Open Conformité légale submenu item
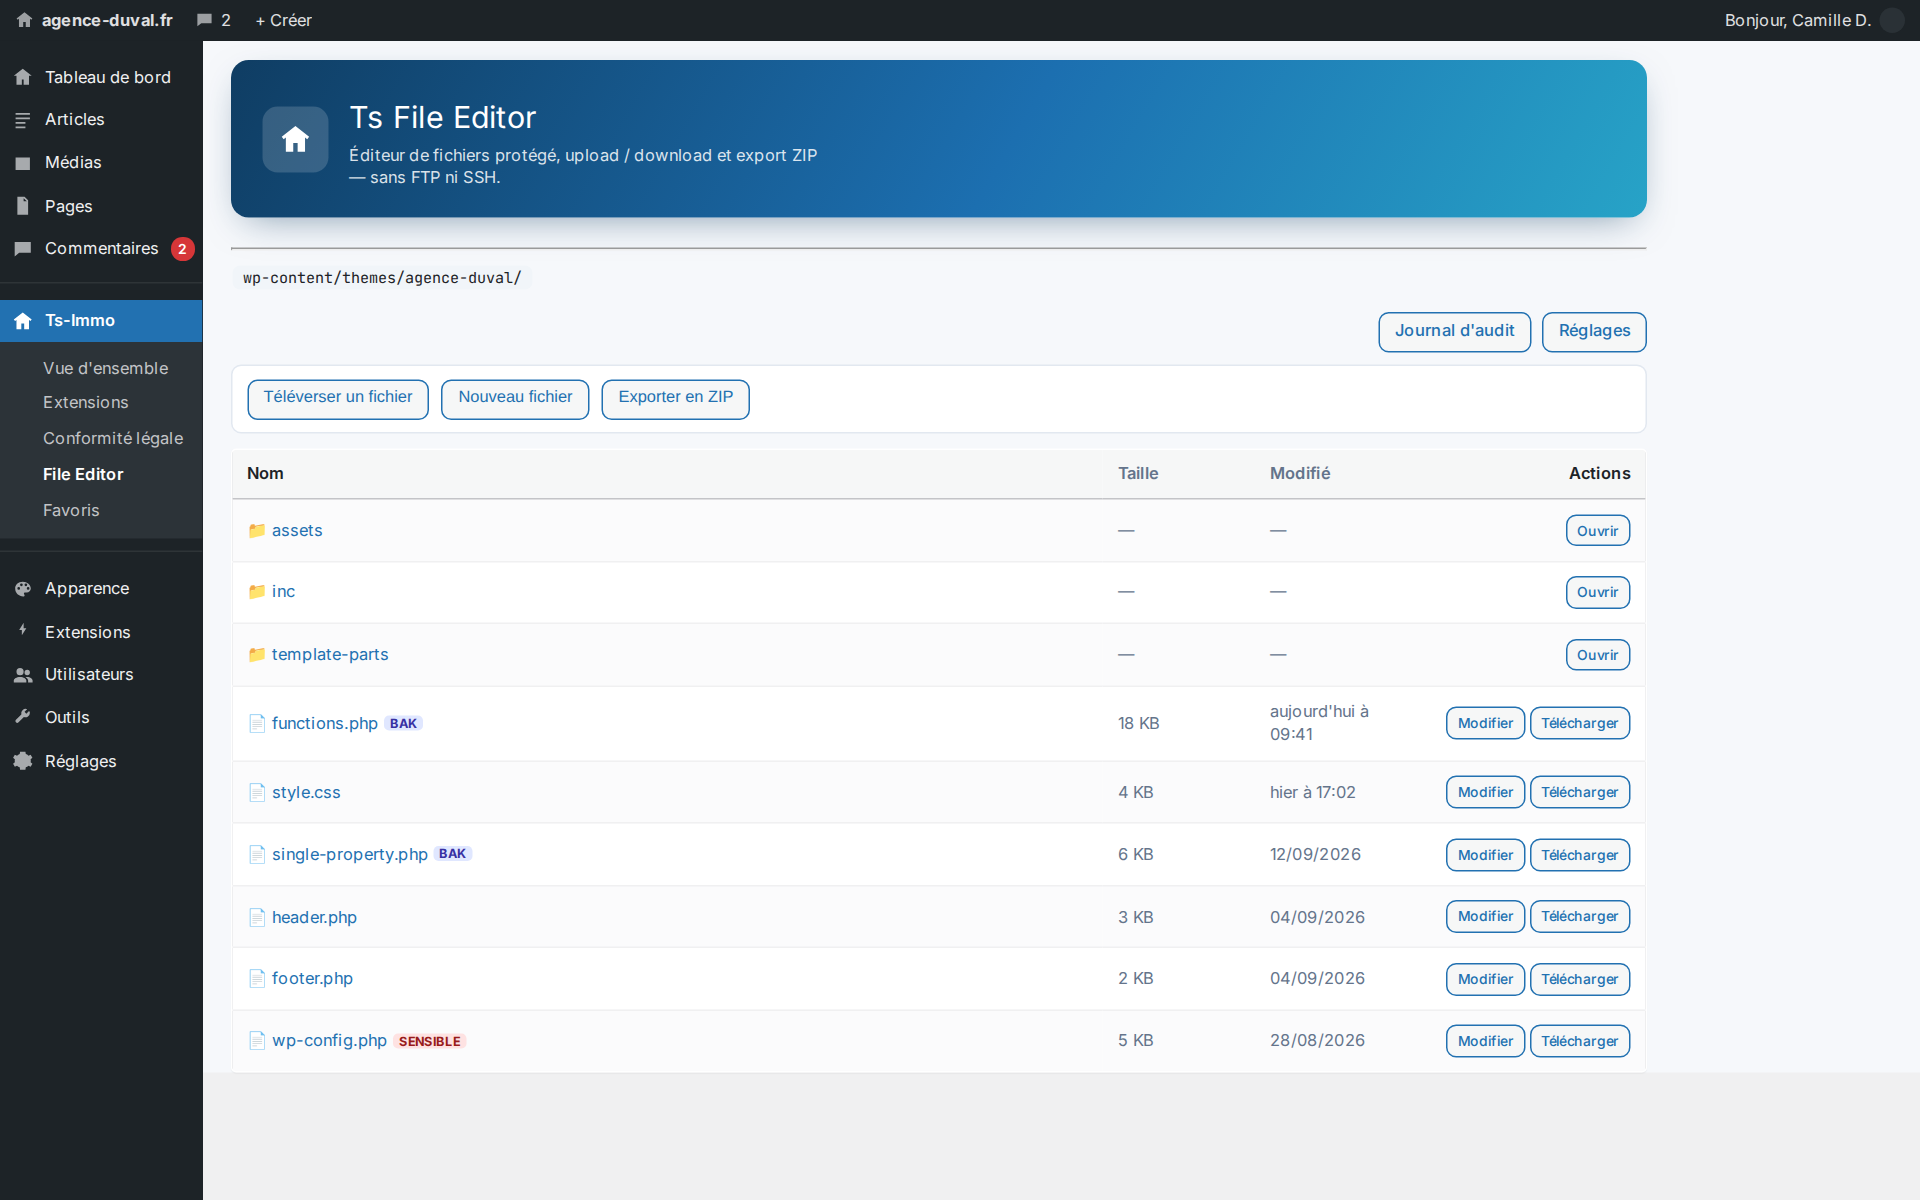The image size is (1920, 1200). coord(113,438)
